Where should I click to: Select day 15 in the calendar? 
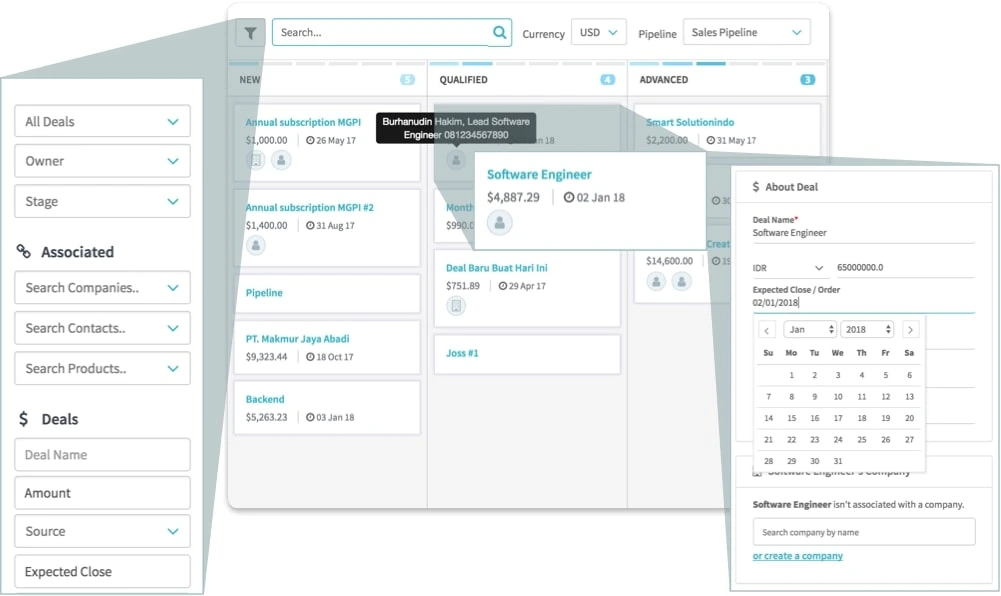(x=792, y=418)
